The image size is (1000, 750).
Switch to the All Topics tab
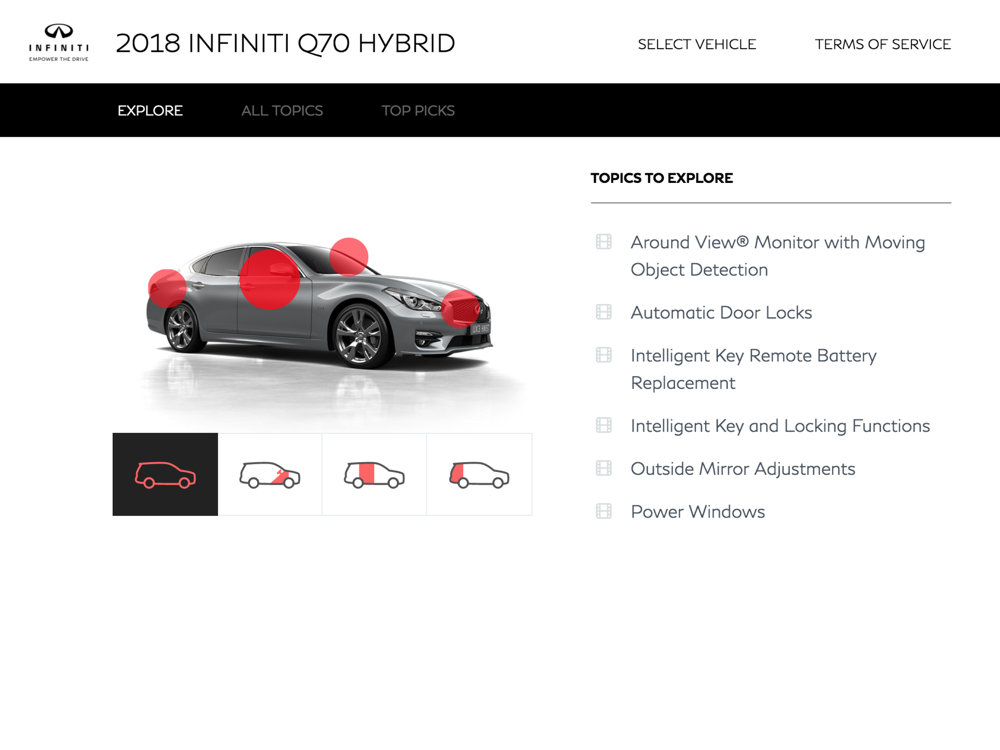(282, 110)
